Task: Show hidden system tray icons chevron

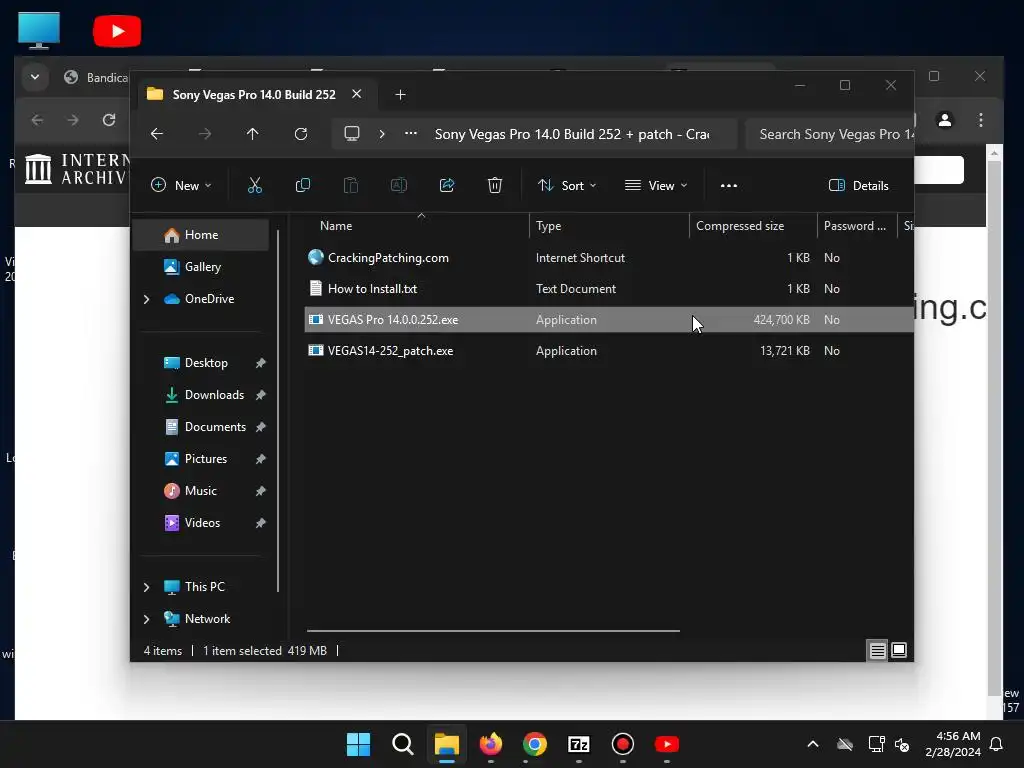Action: click(813, 744)
